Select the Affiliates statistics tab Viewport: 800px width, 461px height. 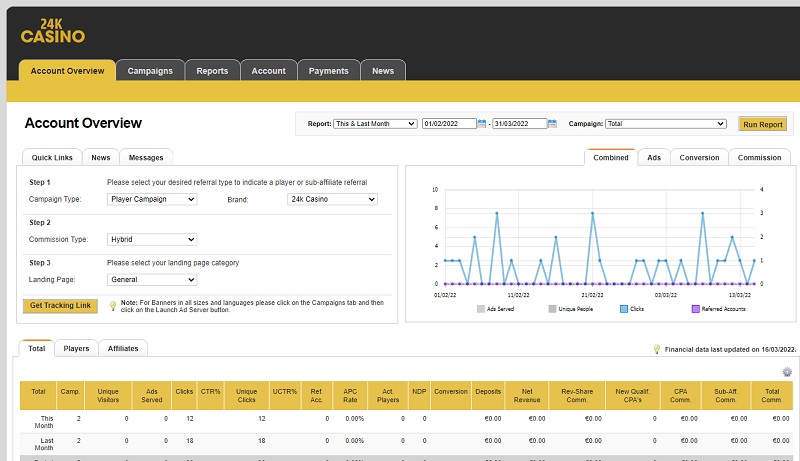point(123,348)
